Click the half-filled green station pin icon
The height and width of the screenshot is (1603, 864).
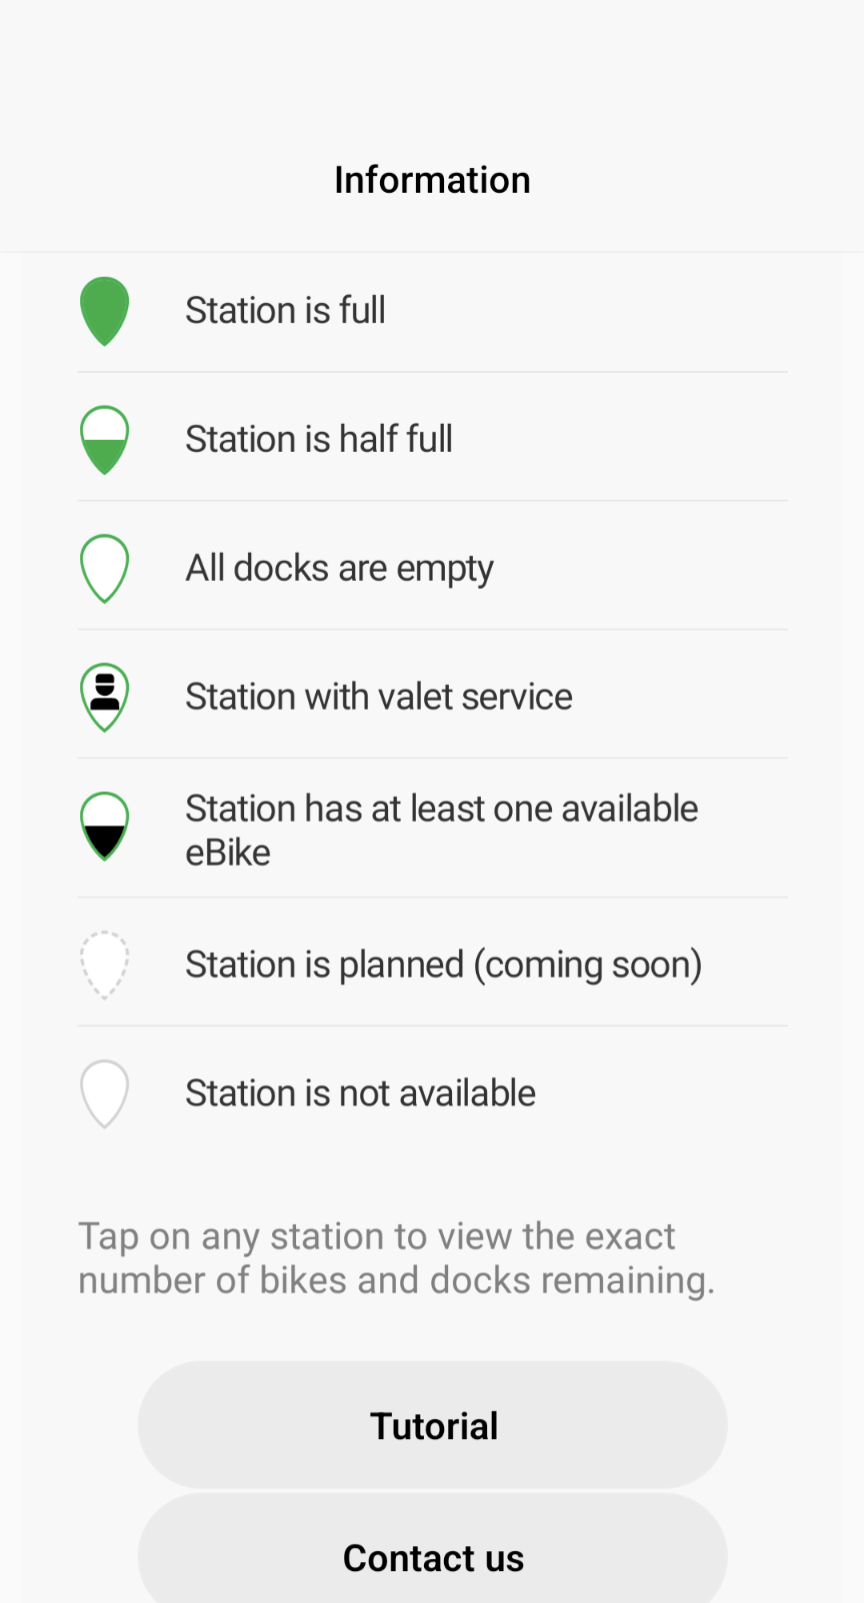104,440
